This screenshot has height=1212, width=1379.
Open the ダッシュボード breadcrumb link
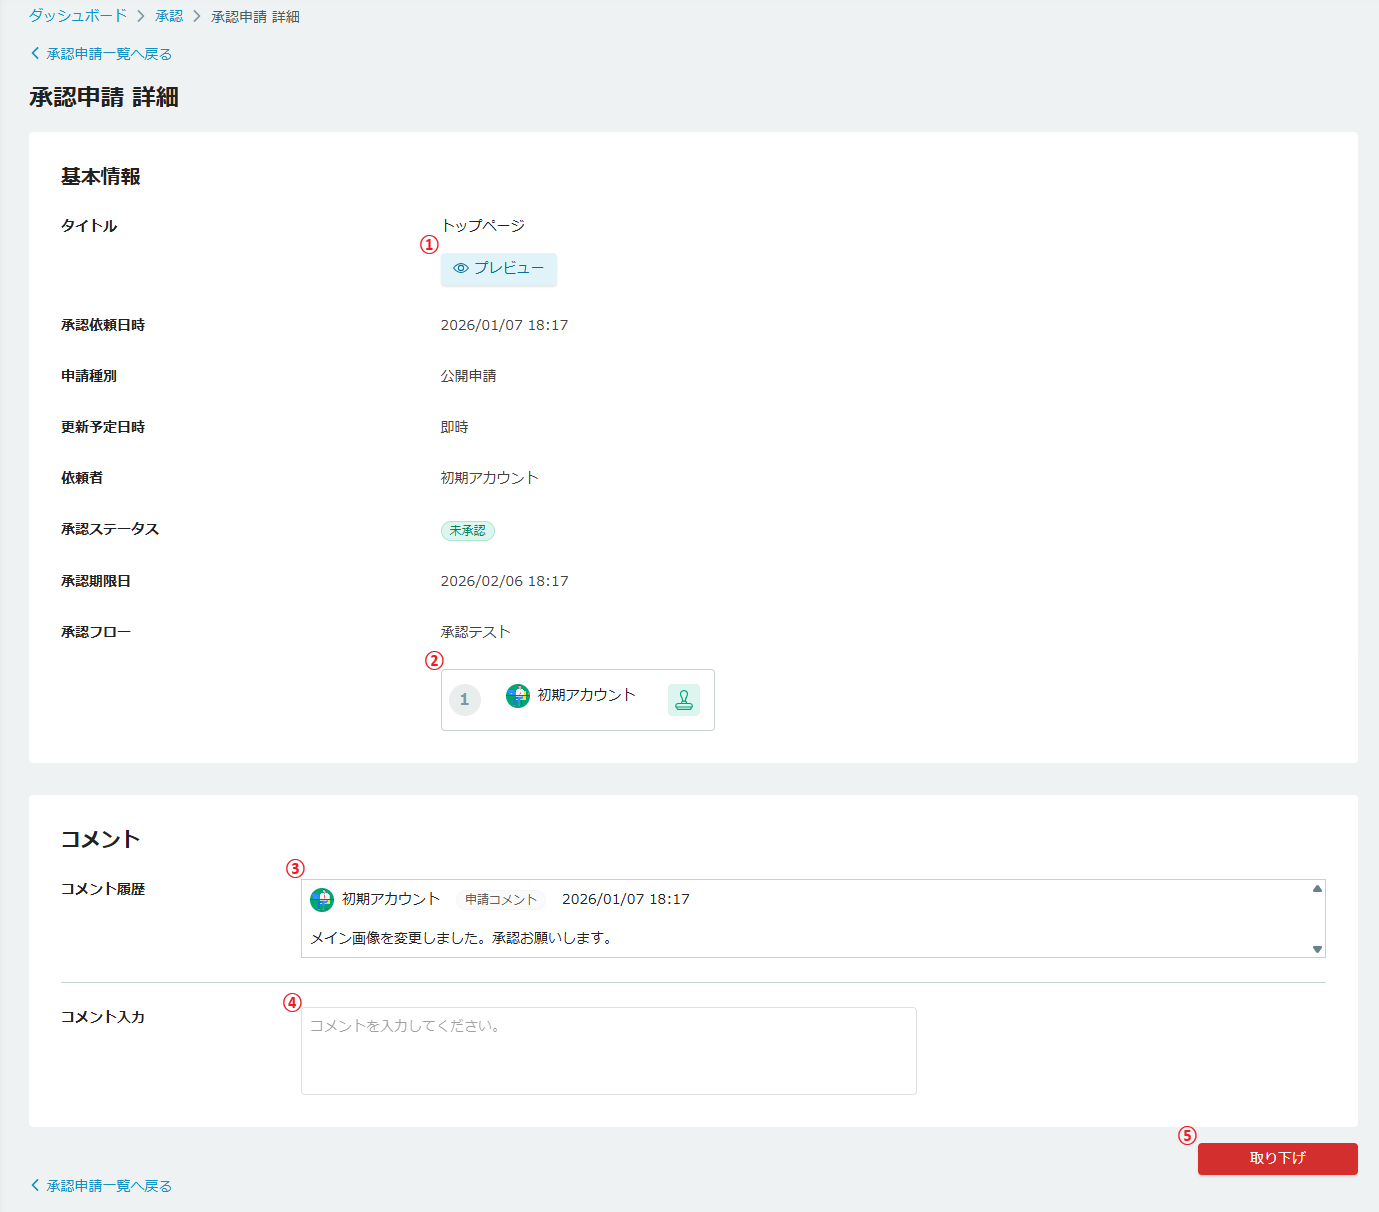tap(78, 16)
